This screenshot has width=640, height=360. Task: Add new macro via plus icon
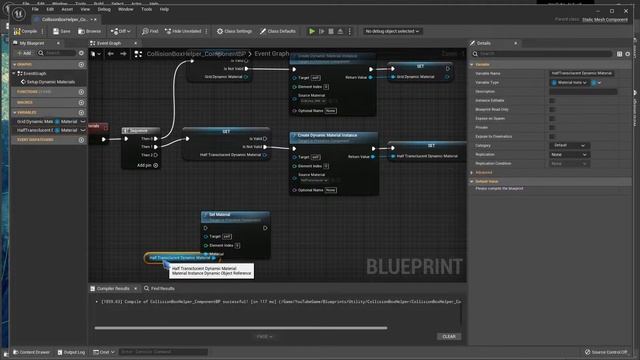[81, 102]
